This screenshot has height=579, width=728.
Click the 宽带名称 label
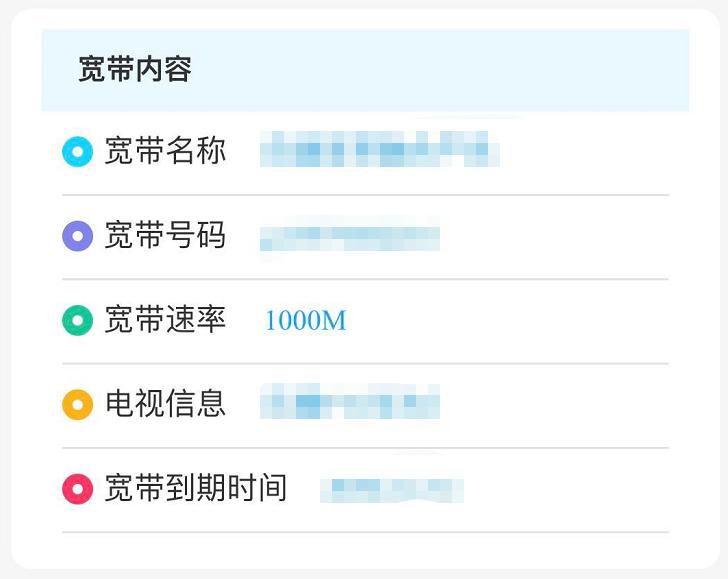pos(165,152)
